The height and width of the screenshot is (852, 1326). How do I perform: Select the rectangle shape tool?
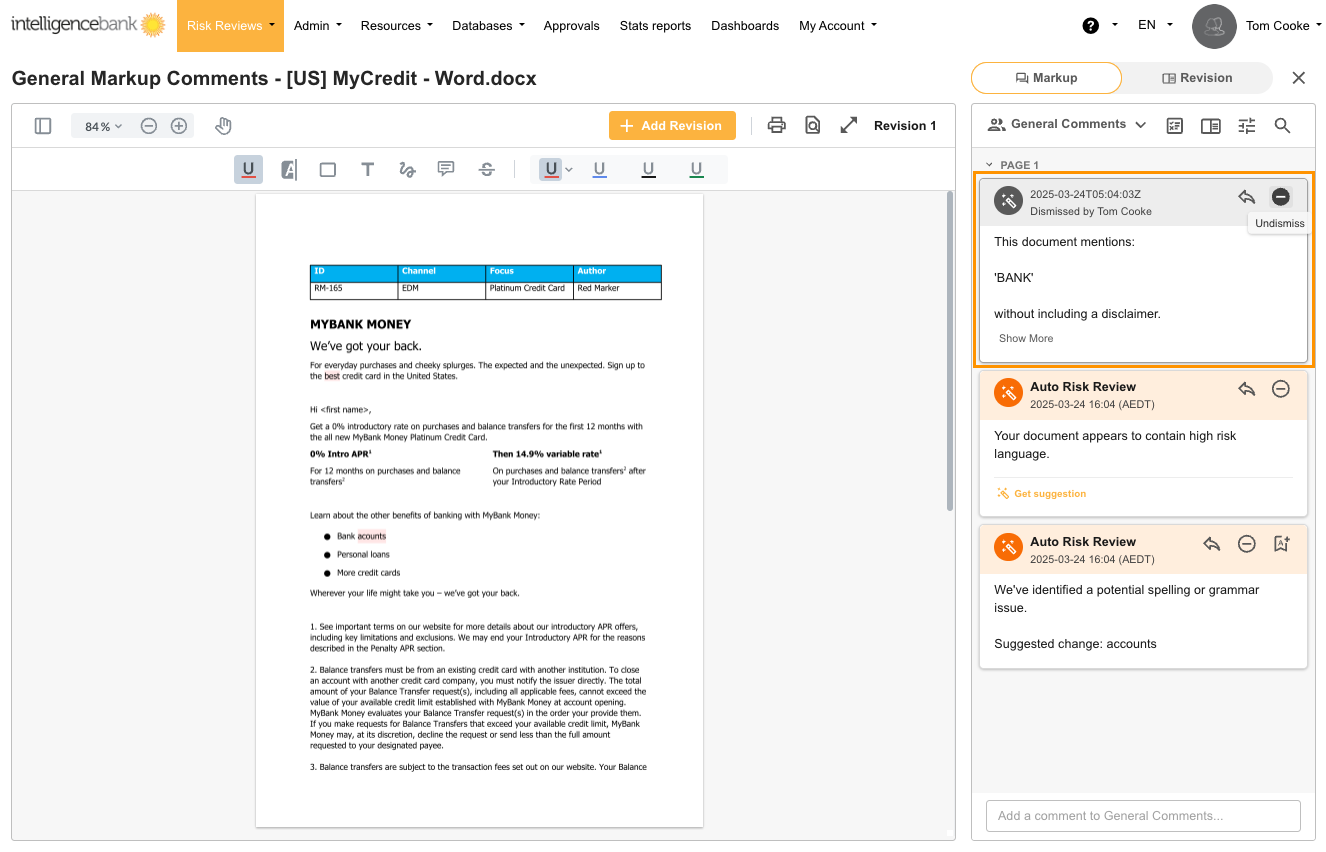pos(327,169)
